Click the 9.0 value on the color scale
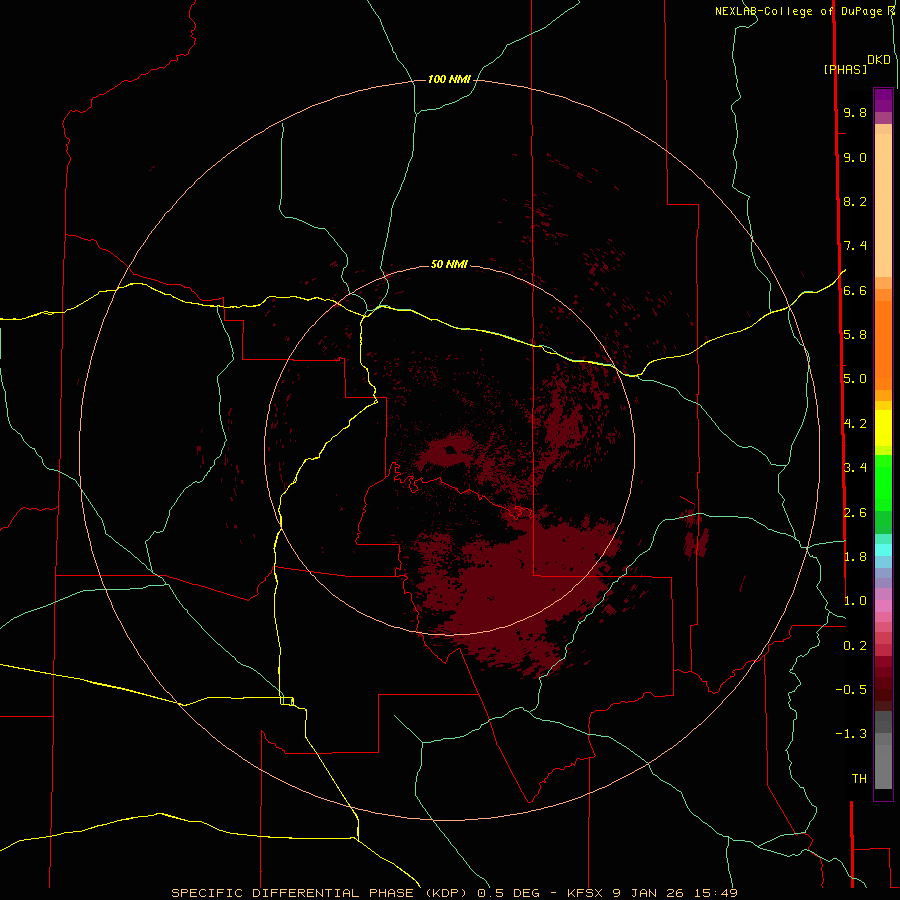Viewport: 900px width, 900px height. (855, 157)
